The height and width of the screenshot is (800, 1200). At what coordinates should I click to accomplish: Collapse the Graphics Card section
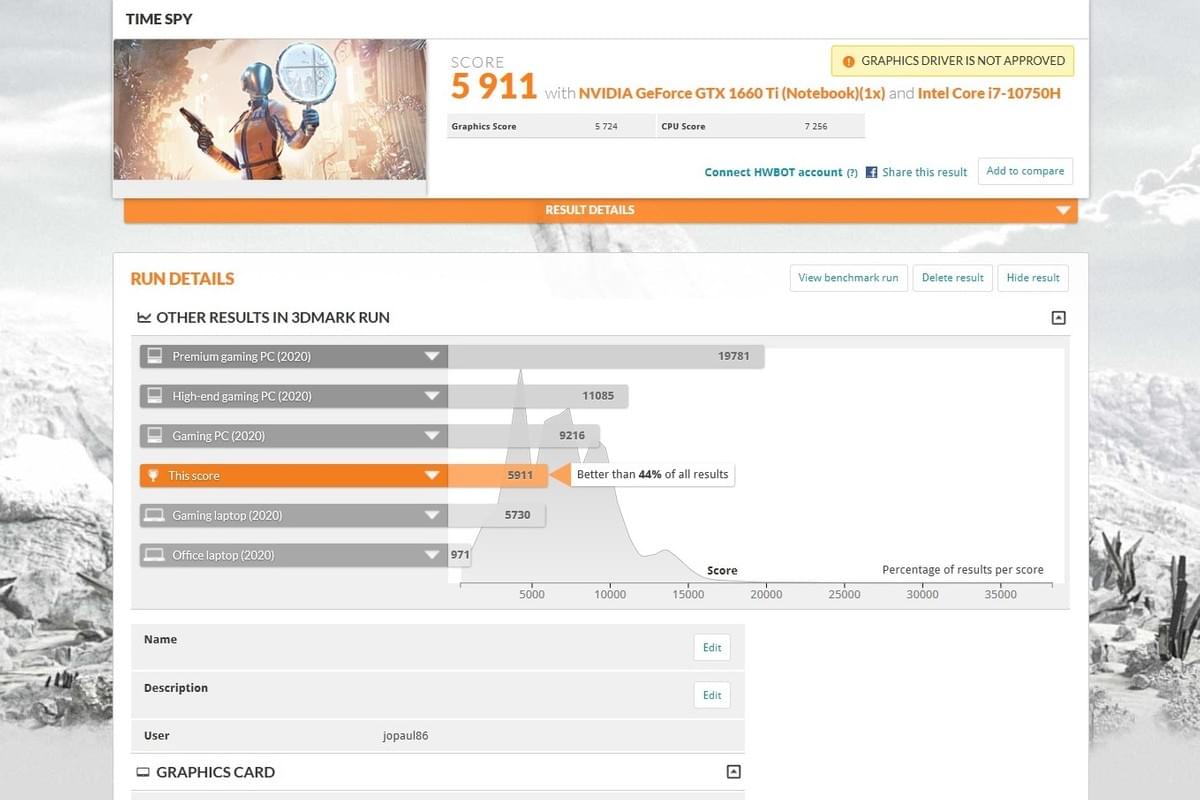[733, 772]
